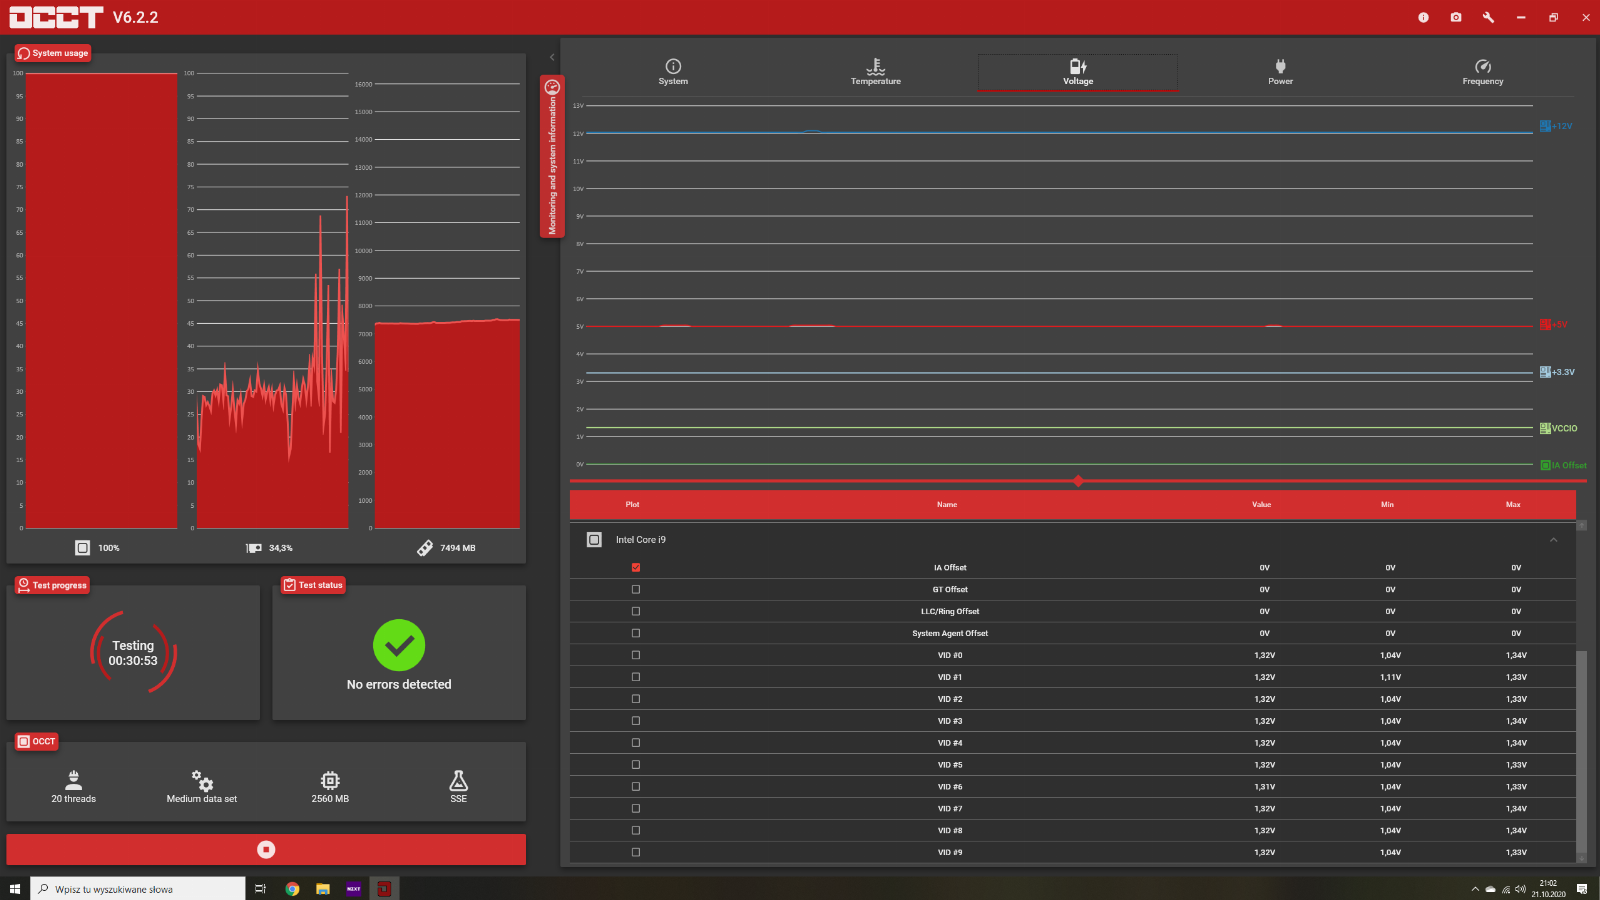Open Task View on the taskbar
This screenshot has width=1600, height=900.
pos(261,889)
